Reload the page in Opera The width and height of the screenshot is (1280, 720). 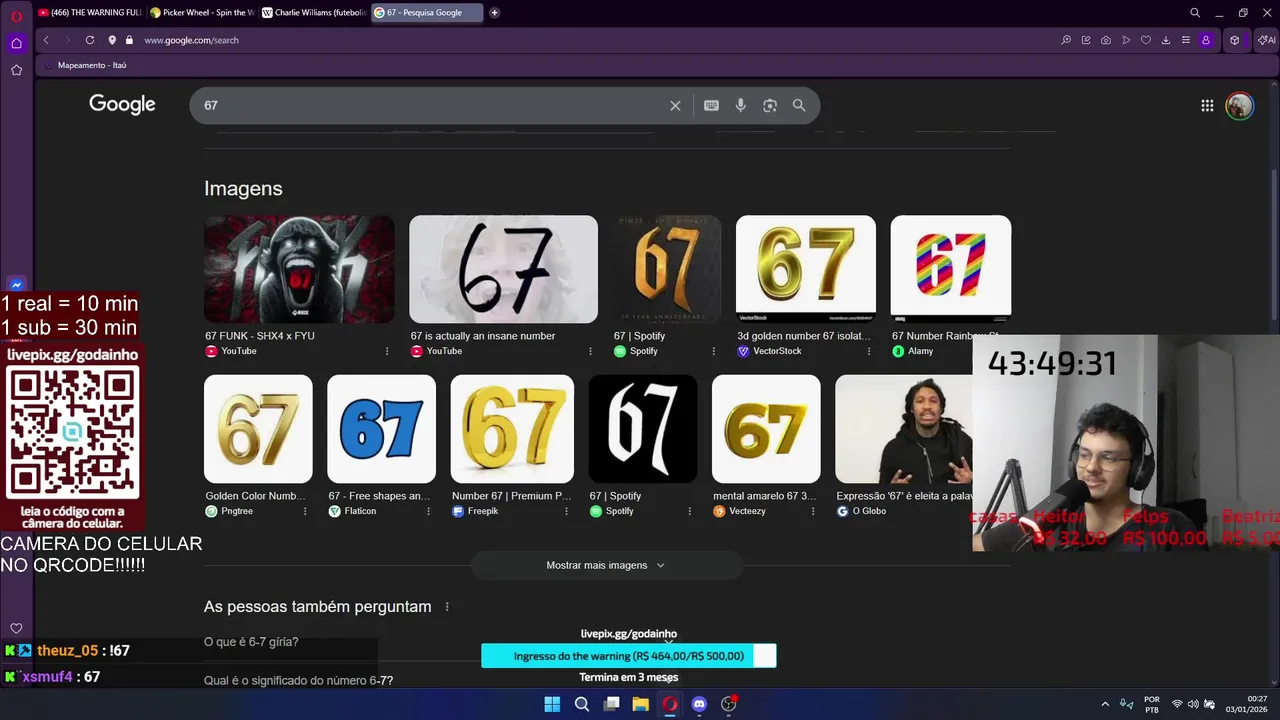(x=90, y=40)
